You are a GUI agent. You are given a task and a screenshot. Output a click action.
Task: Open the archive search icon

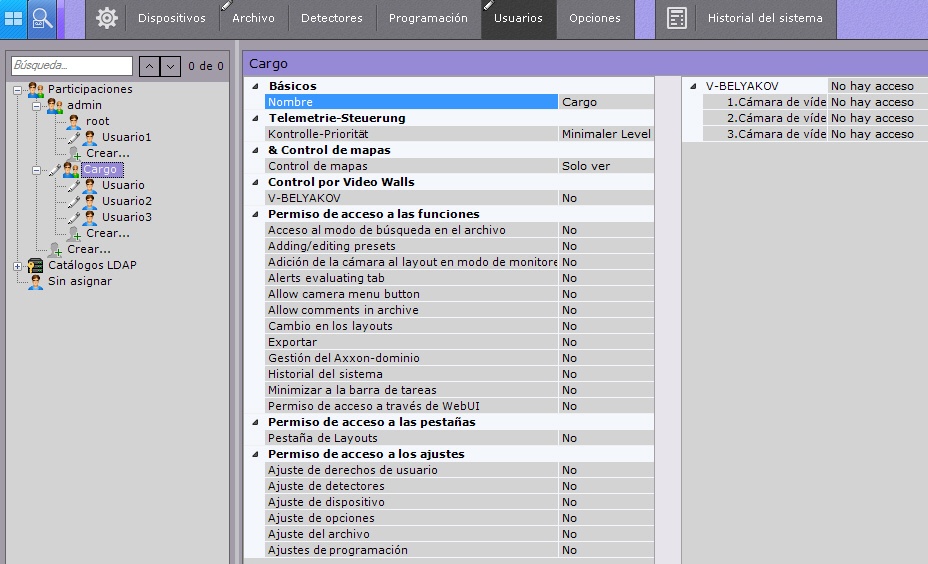pos(42,18)
